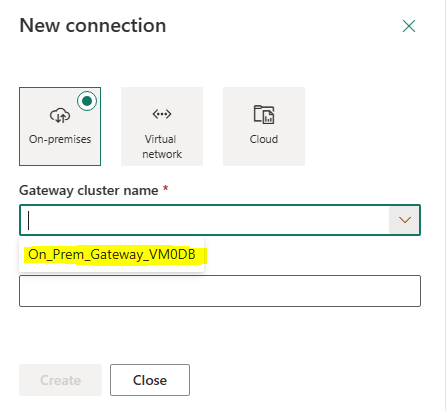Click the Virtual network arrows icon
The image size is (446, 411).
coord(162,114)
